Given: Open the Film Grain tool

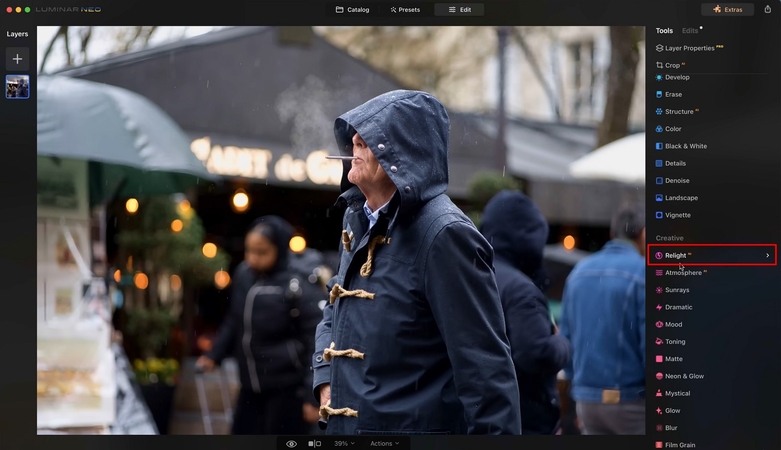Looking at the screenshot, I should coord(675,445).
